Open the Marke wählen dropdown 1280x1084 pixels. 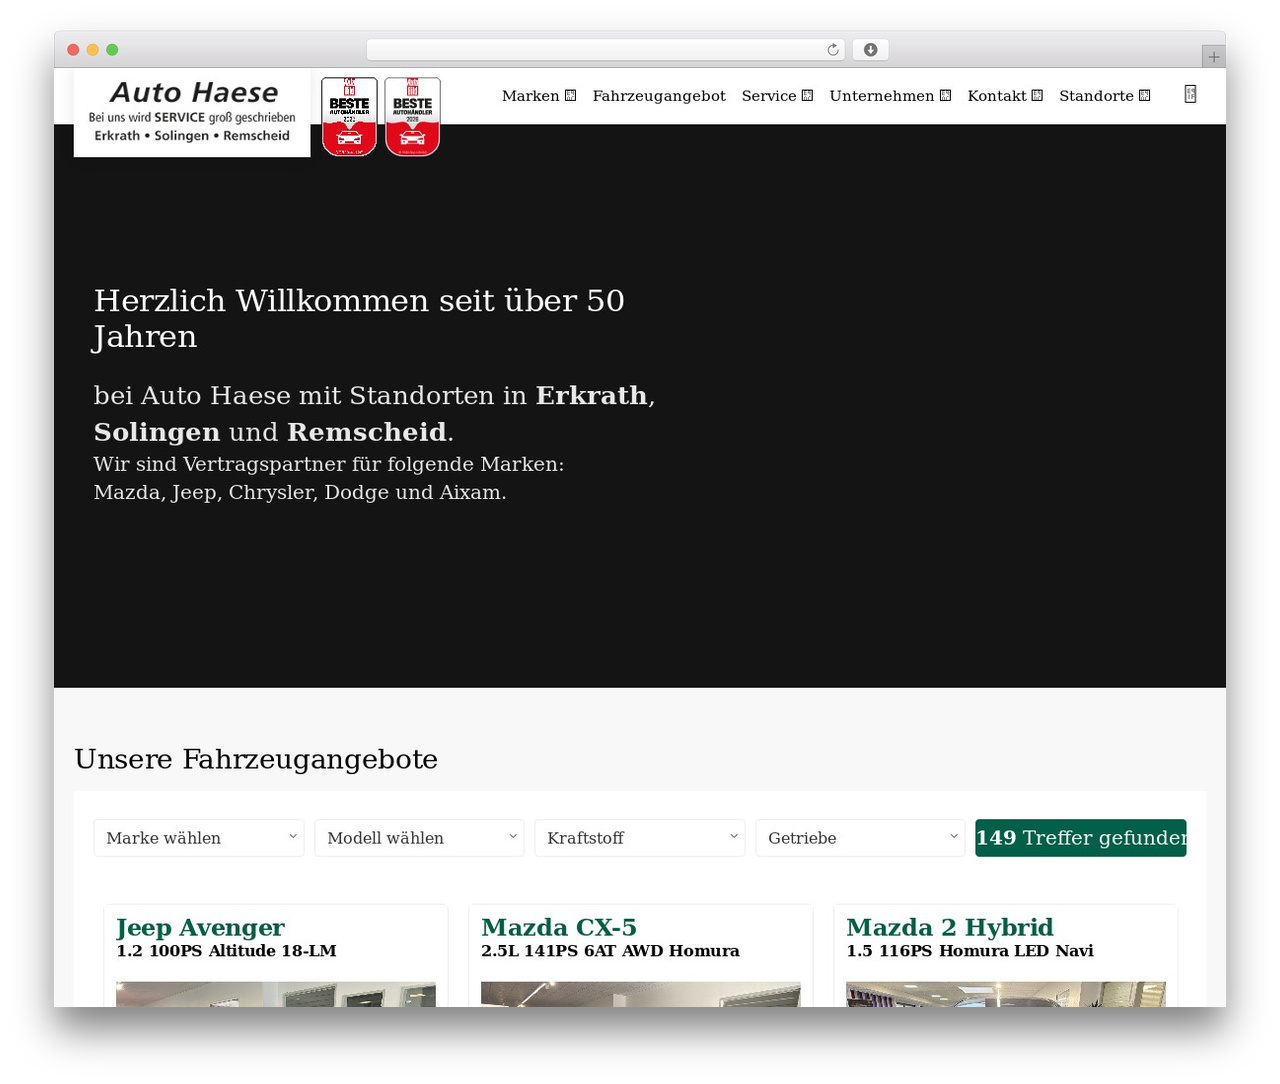click(x=199, y=838)
